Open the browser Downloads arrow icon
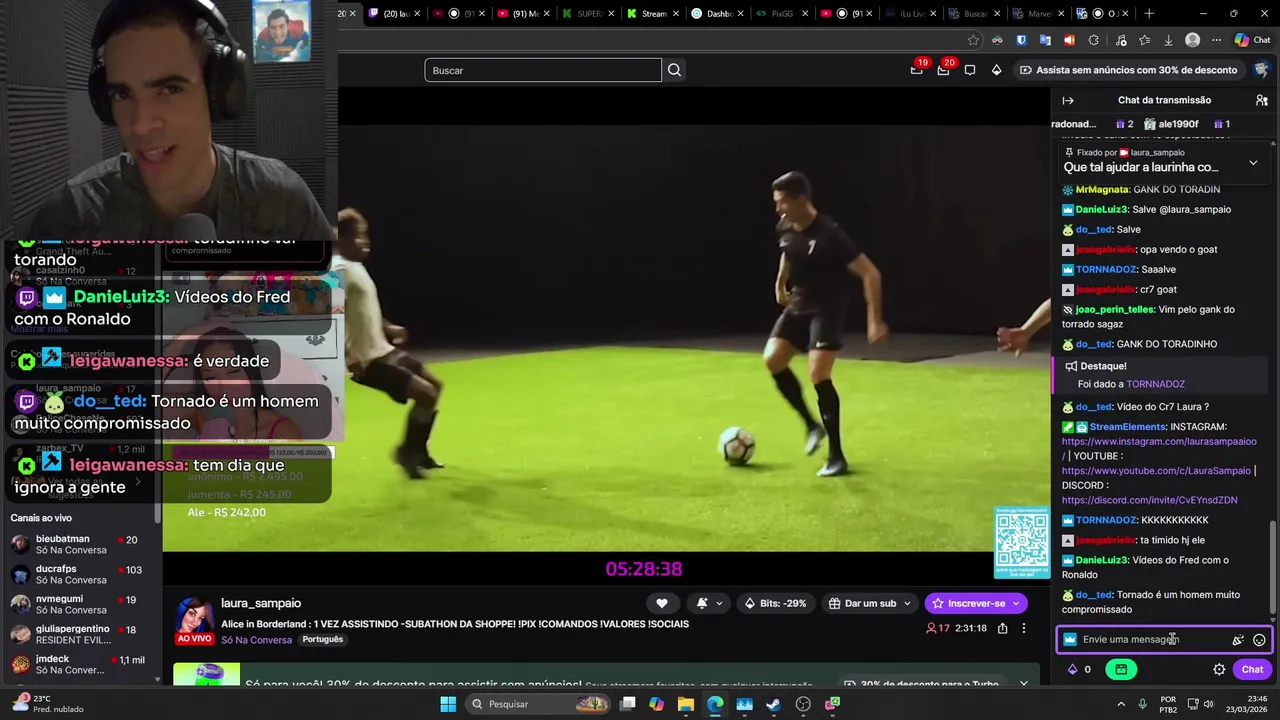1280x720 pixels. coord(1168,40)
